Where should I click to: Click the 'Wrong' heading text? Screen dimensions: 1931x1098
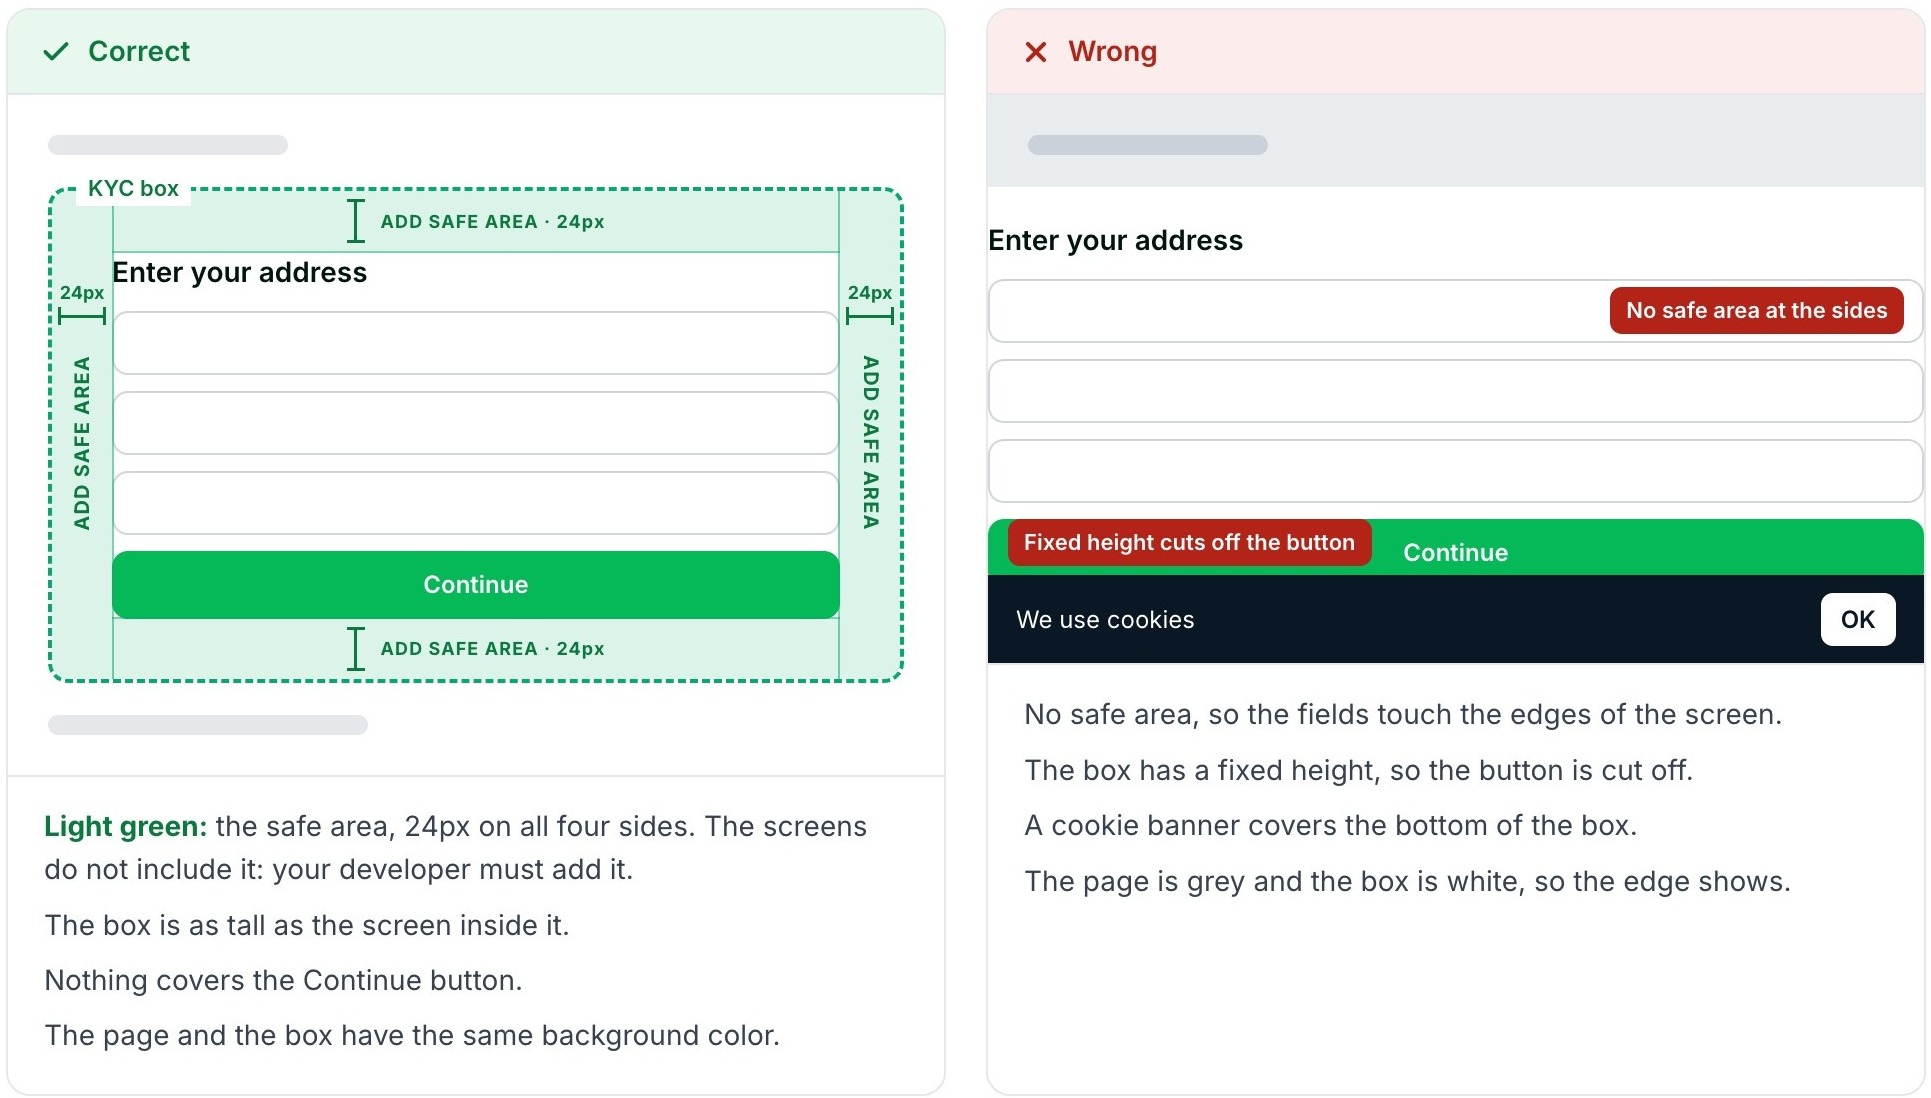coord(1112,51)
